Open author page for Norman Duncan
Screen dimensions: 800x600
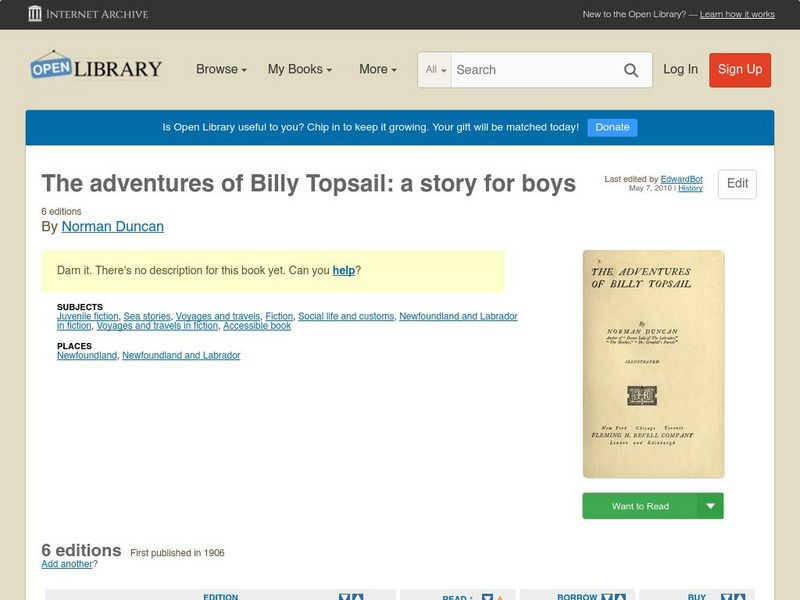(113, 226)
